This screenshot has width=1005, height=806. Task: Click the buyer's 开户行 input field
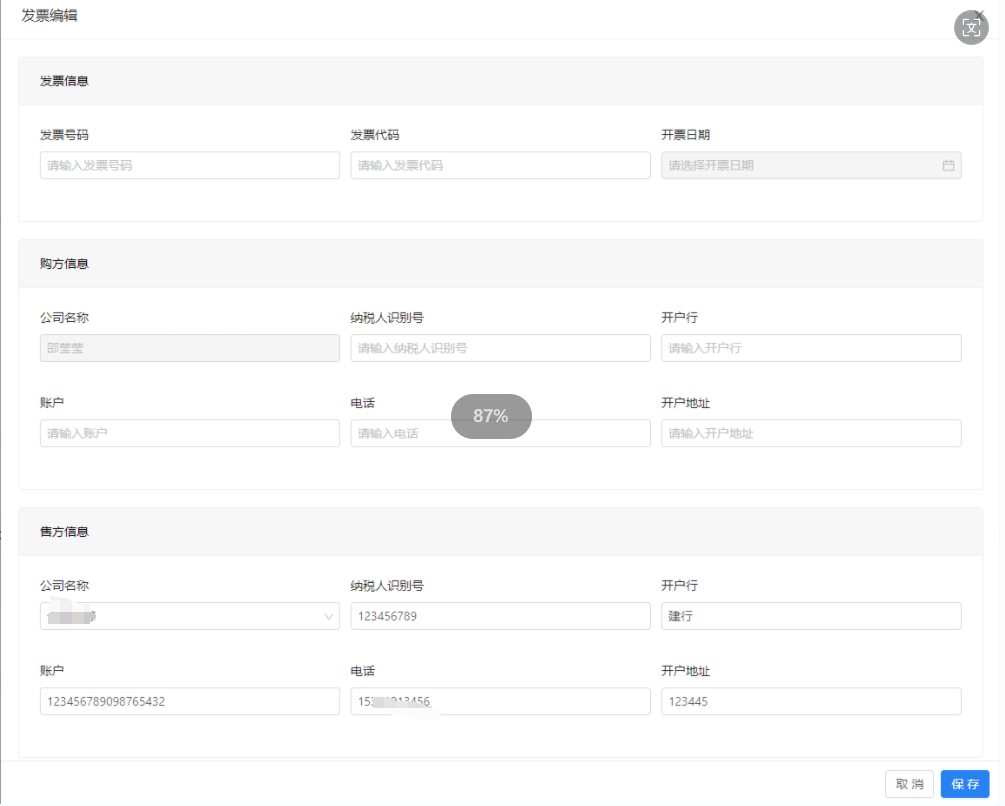click(x=810, y=348)
